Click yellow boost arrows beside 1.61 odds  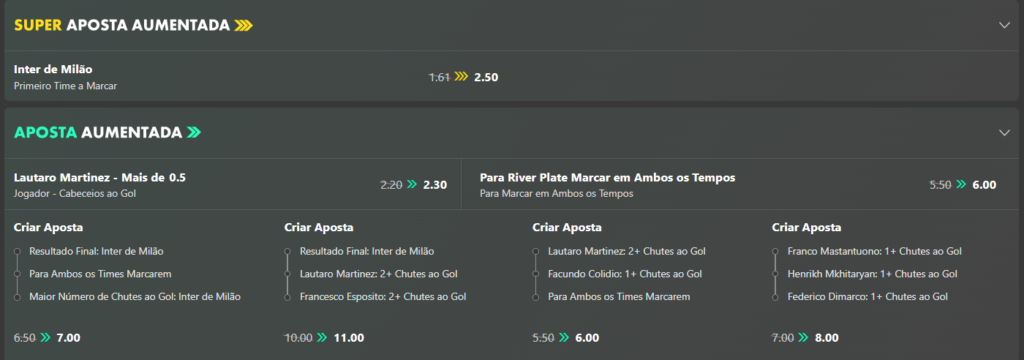click(462, 77)
